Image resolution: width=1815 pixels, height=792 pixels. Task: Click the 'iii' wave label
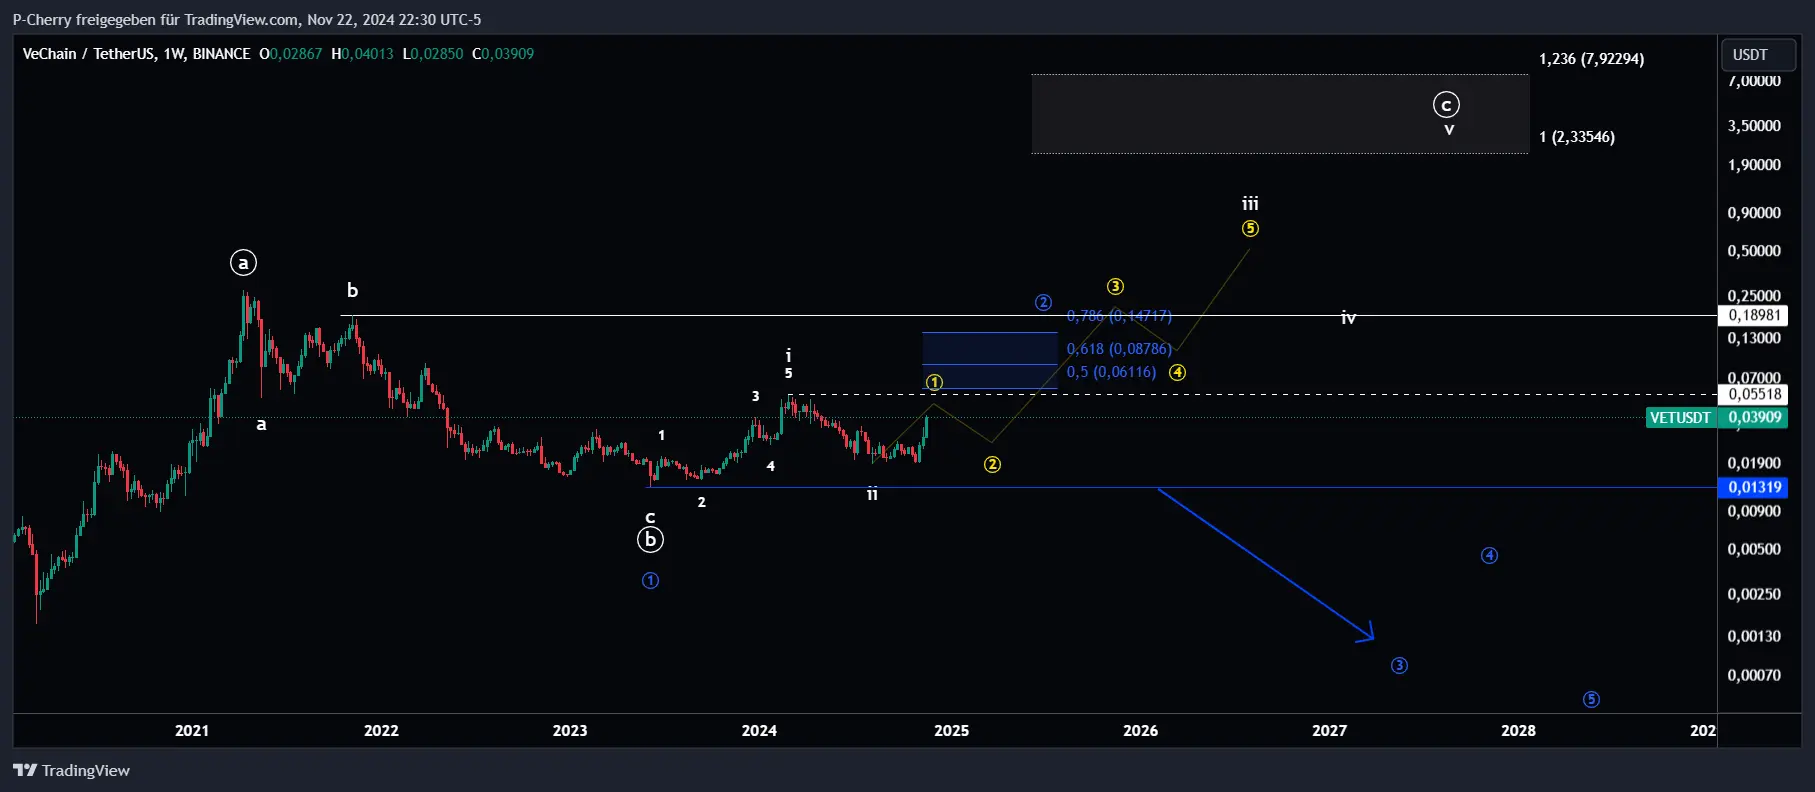[1250, 204]
